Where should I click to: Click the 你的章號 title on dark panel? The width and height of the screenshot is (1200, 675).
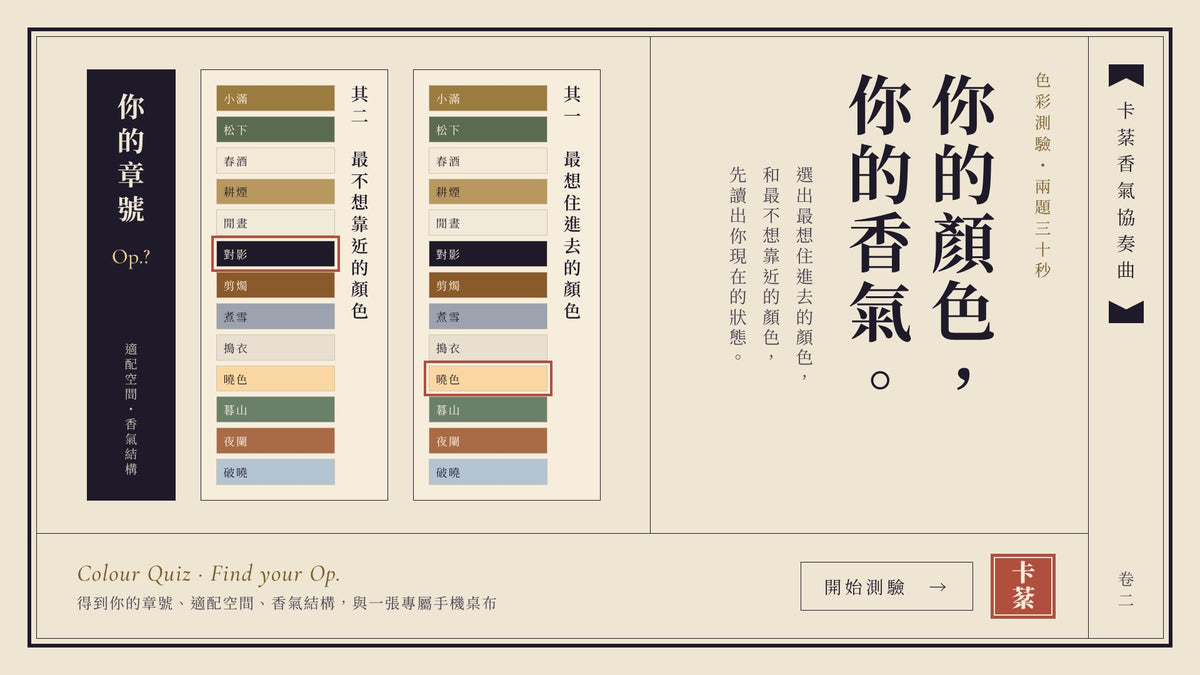point(131,157)
